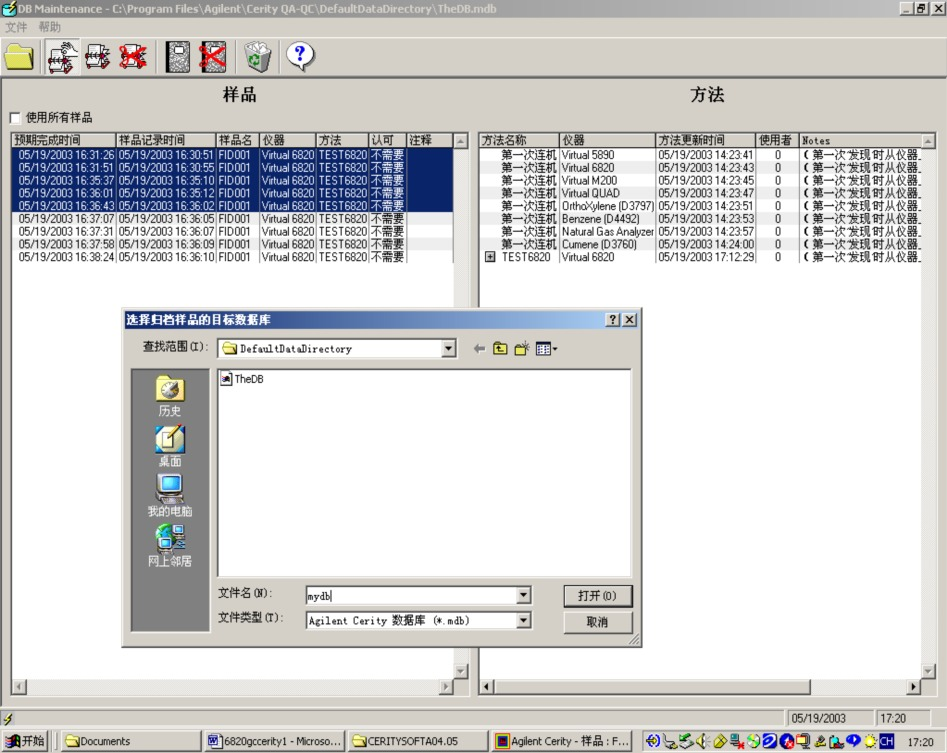Viewport: 947px width, 753px height.
Task: Sort samples by 样品记录时间 column header
Action: 165,140
